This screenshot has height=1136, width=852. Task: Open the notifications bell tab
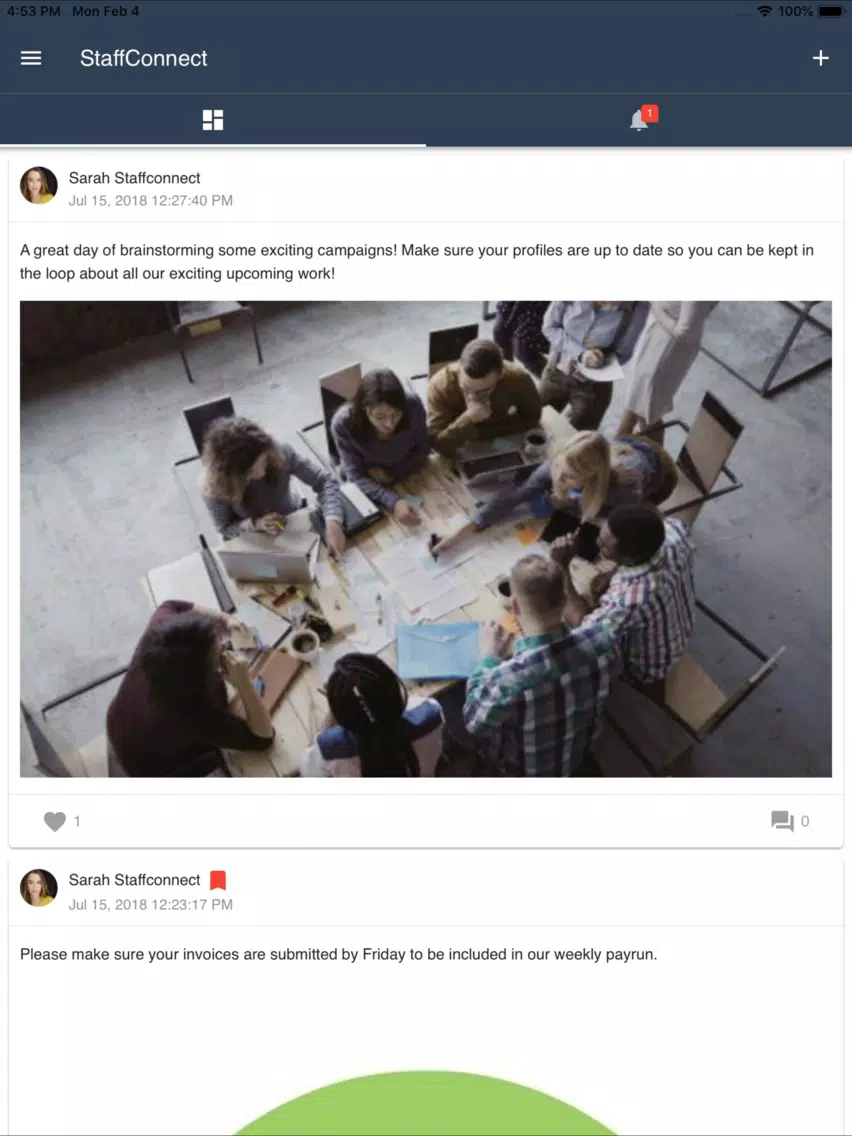click(x=638, y=120)
